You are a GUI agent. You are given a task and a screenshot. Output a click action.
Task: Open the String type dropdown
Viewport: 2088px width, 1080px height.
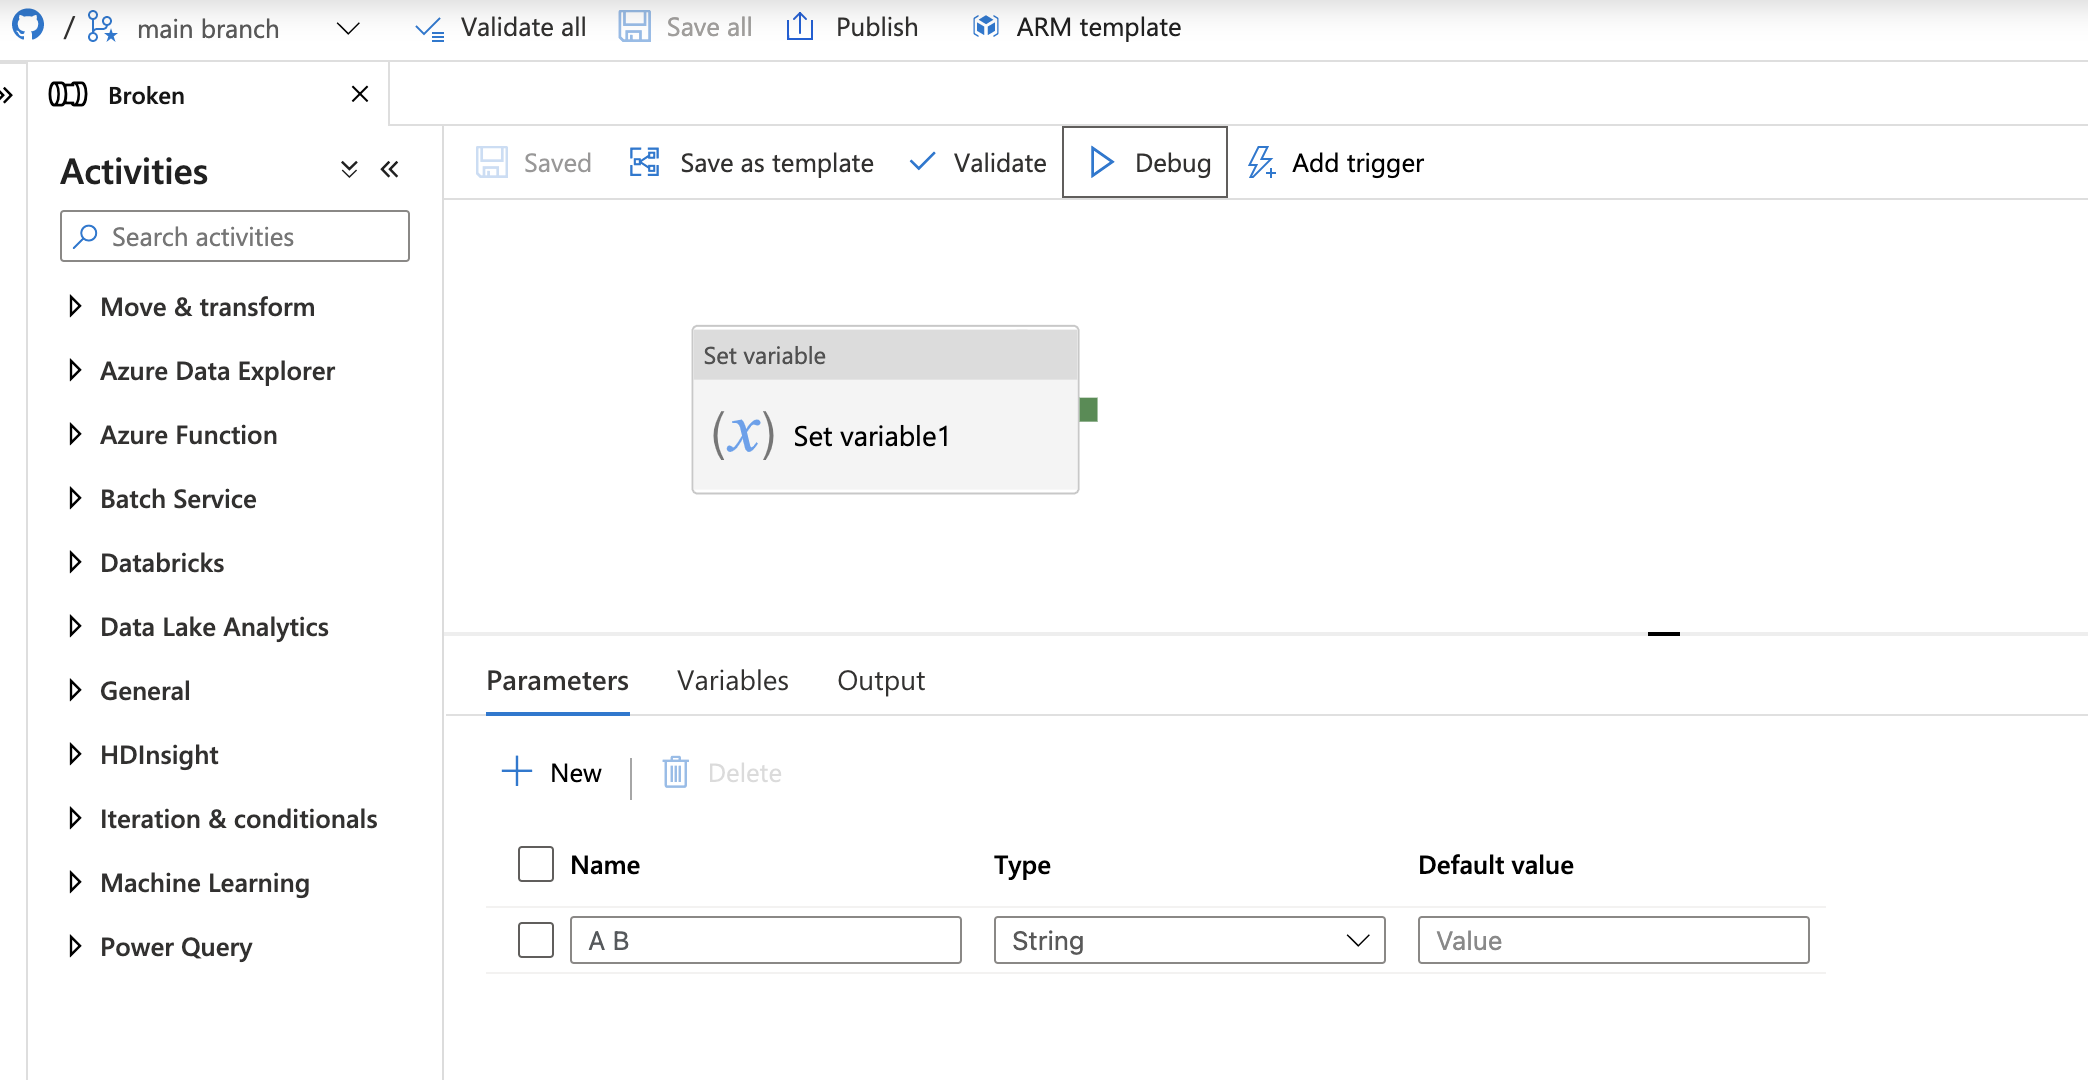point(1189,940)
